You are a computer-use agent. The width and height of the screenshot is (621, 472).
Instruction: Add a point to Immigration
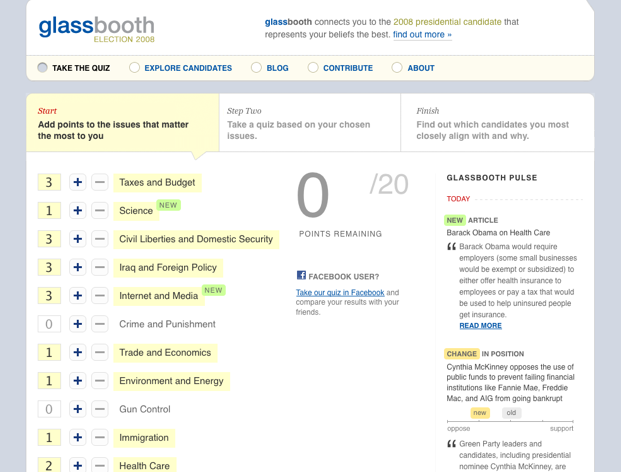78,438
